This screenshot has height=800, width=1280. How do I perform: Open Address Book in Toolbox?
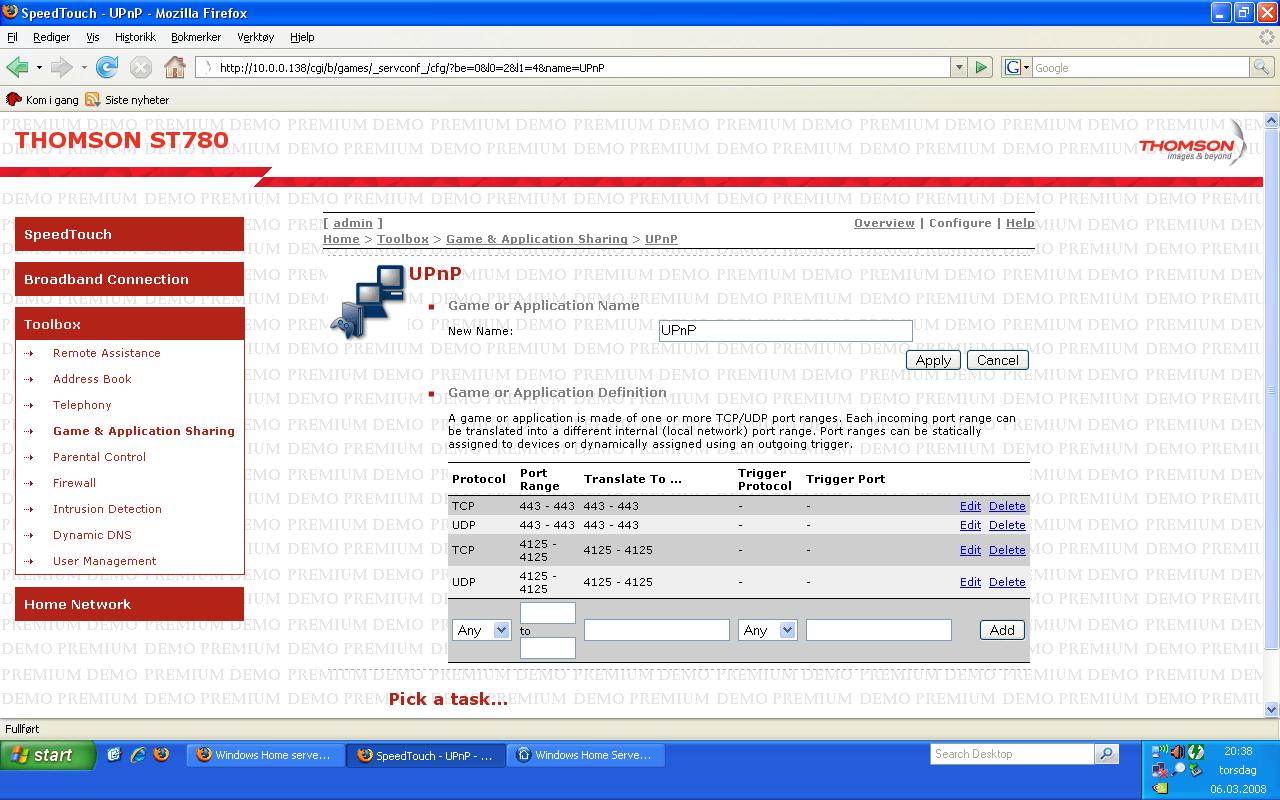tap(92, 379)
